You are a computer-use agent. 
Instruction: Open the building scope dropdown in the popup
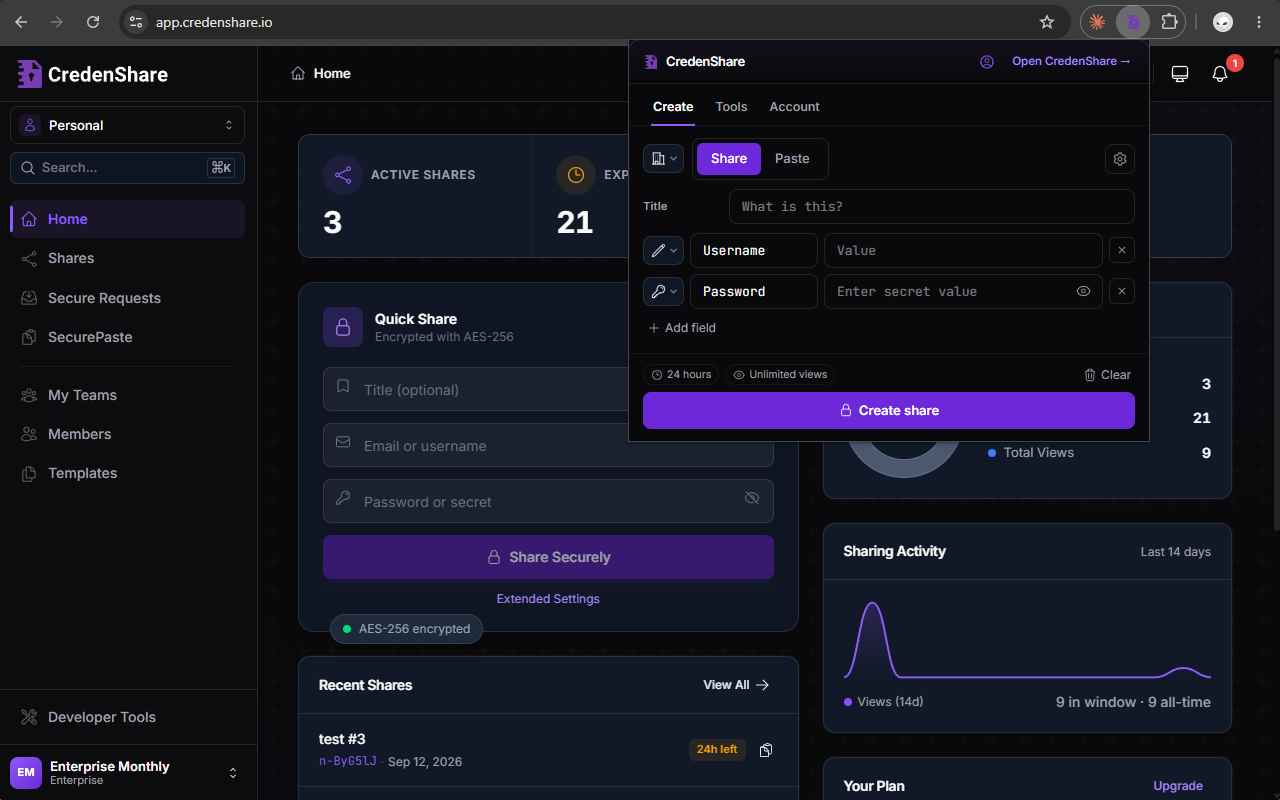click(663, 158)
